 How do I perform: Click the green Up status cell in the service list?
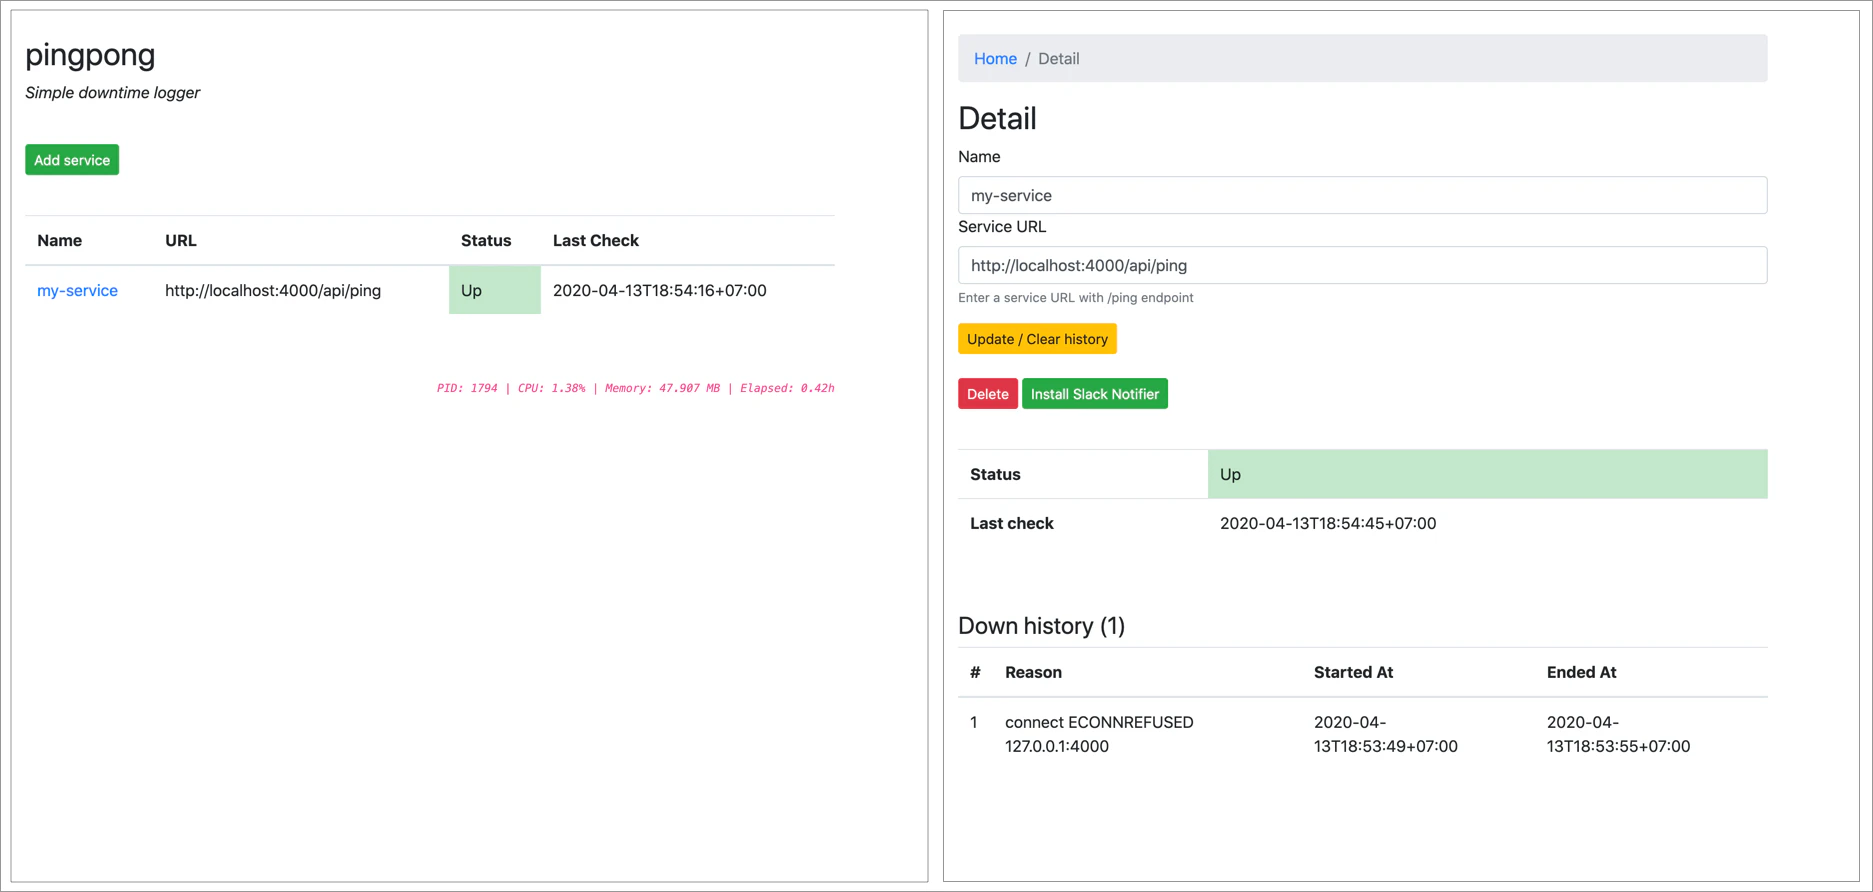[x=494, y=290]
